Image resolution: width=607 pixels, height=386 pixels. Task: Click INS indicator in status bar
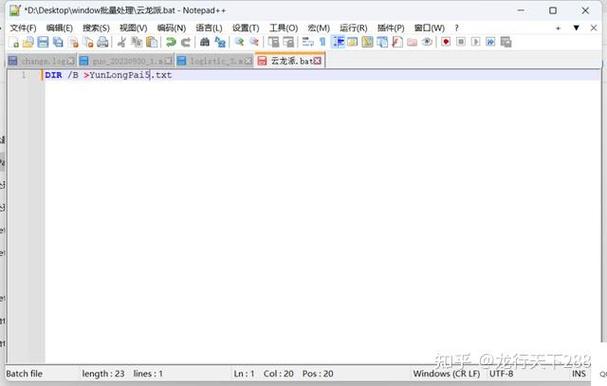579,374
